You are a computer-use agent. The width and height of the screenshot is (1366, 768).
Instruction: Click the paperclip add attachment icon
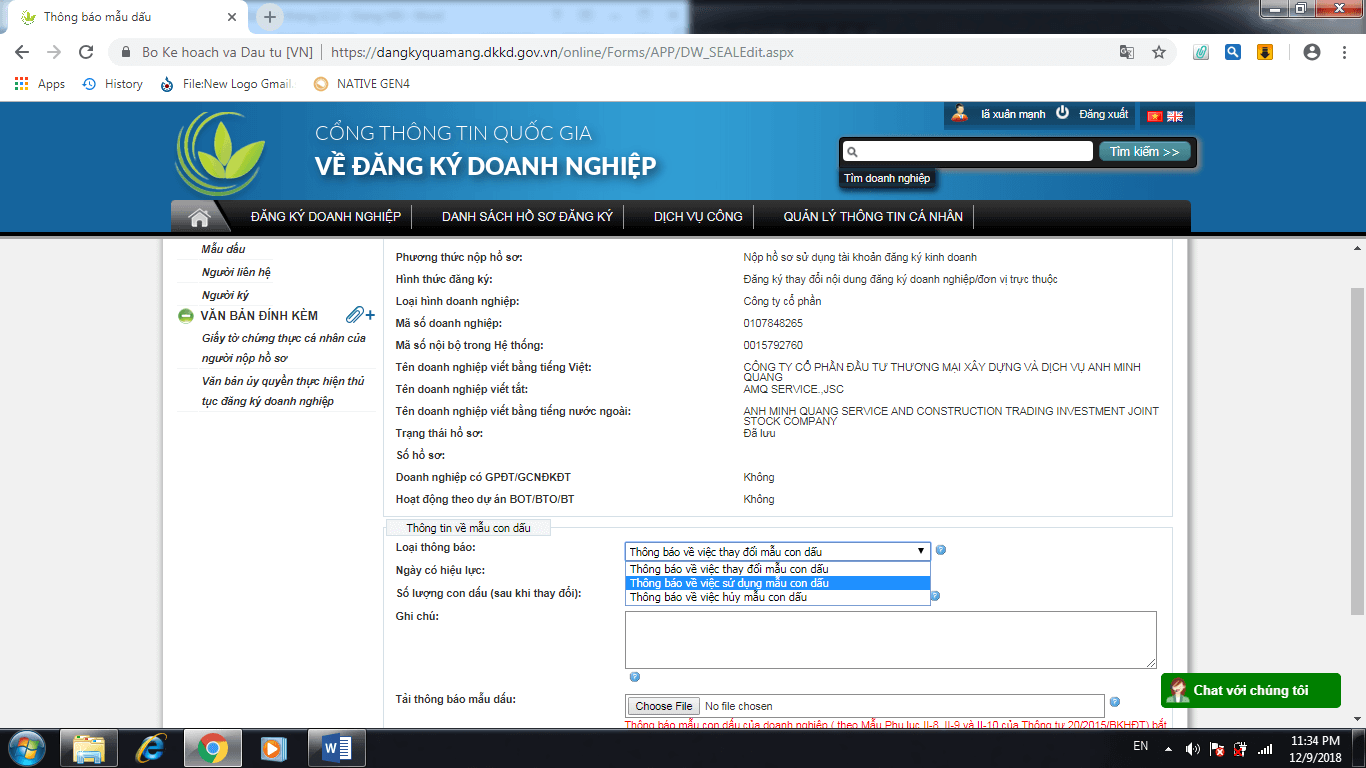[x=360, y=316]
